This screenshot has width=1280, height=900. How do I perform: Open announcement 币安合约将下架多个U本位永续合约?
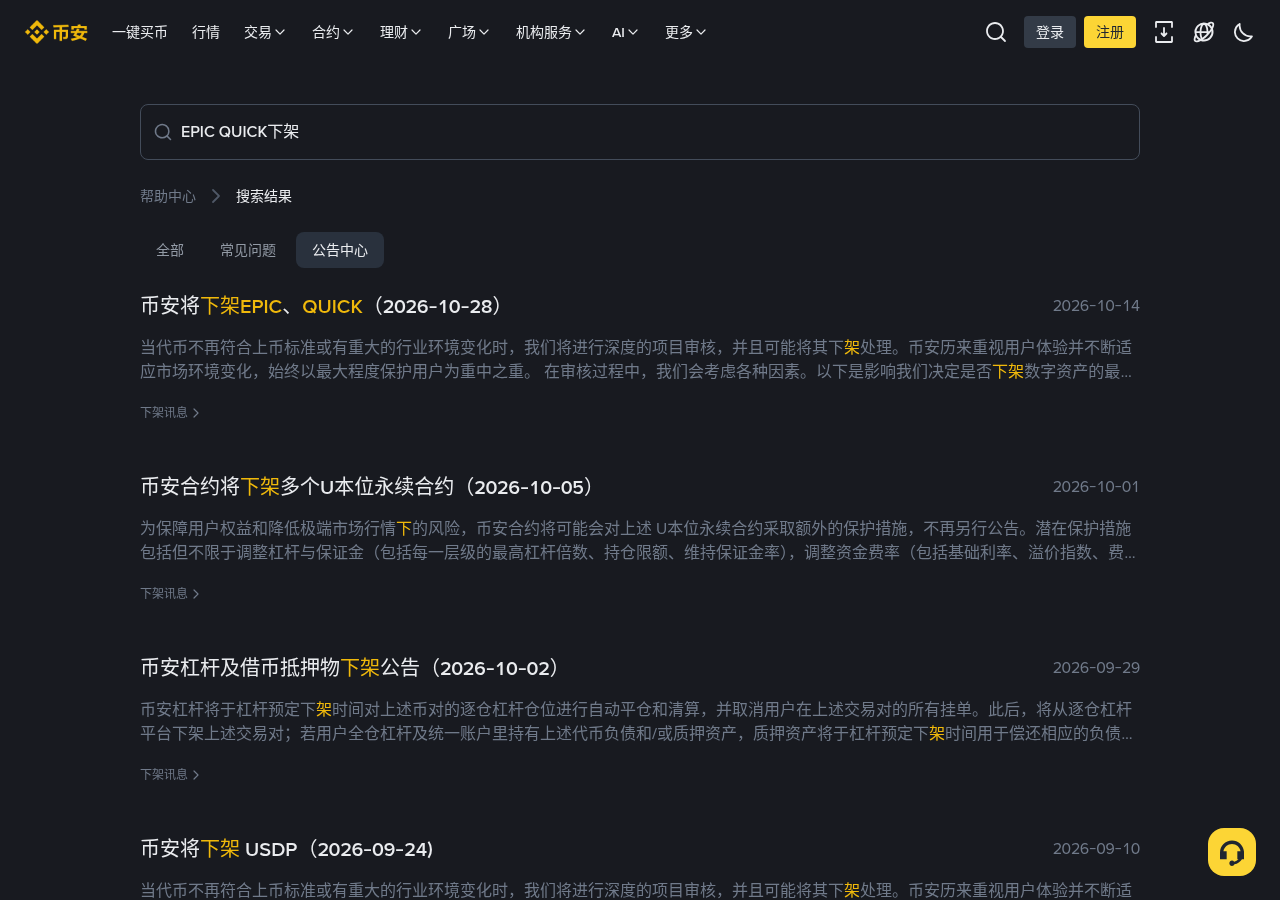(370, 487)
